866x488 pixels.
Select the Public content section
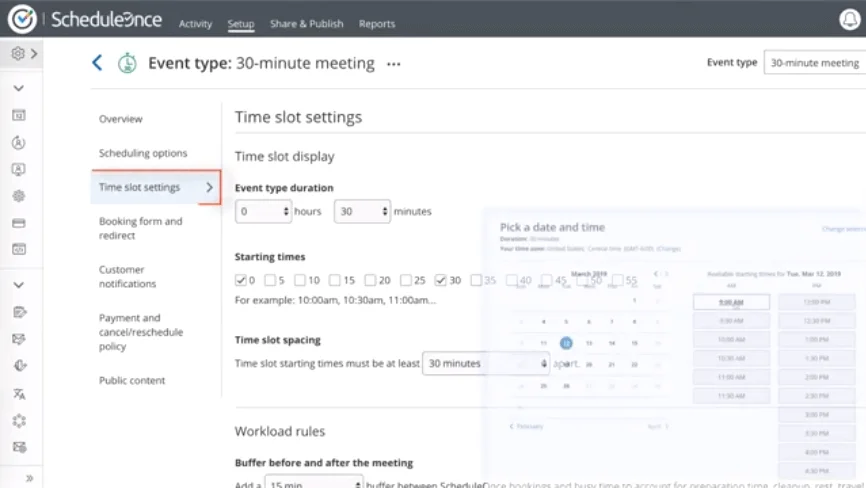[x=132, y=380]
